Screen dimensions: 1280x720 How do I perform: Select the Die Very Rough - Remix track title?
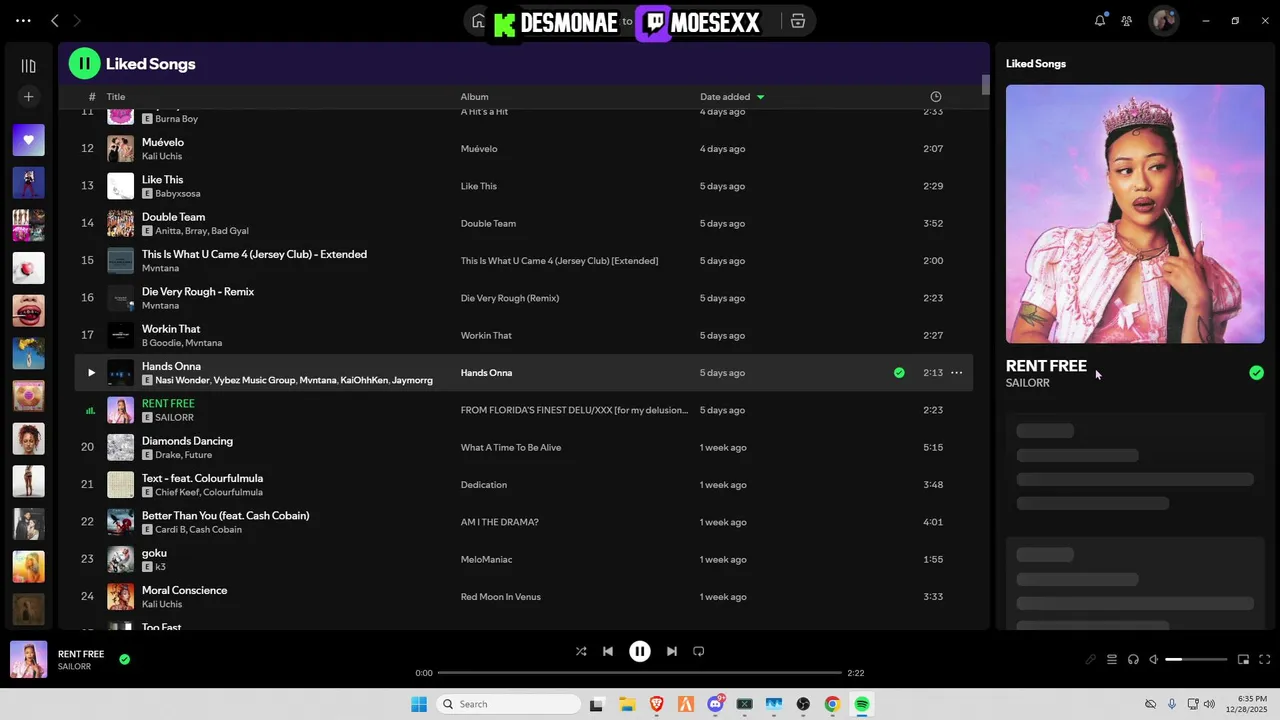pos(198,291)
